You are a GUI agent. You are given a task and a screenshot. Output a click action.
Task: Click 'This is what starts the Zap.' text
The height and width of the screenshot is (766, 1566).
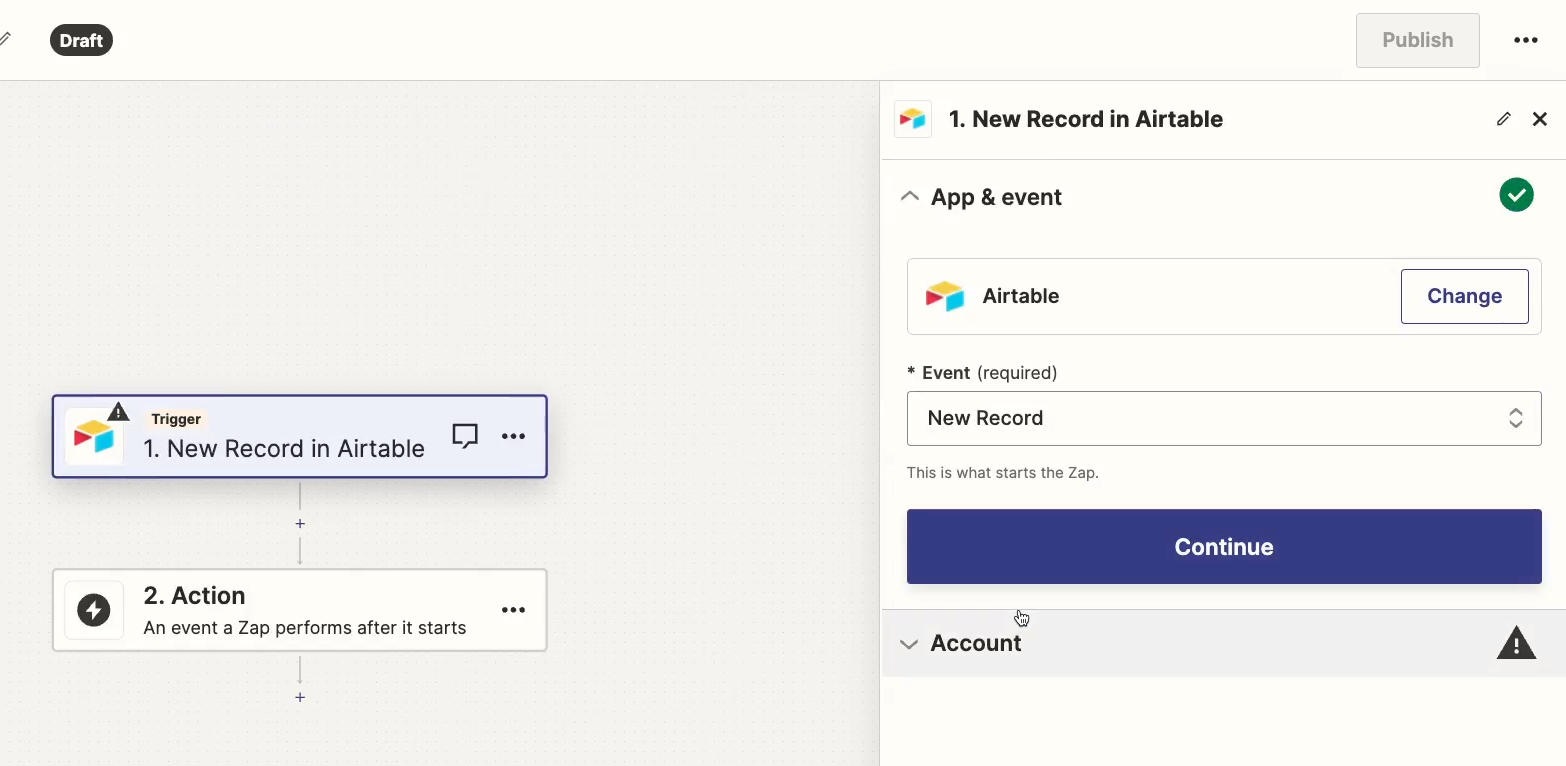pyautogui.click(x=1002, y=472)
